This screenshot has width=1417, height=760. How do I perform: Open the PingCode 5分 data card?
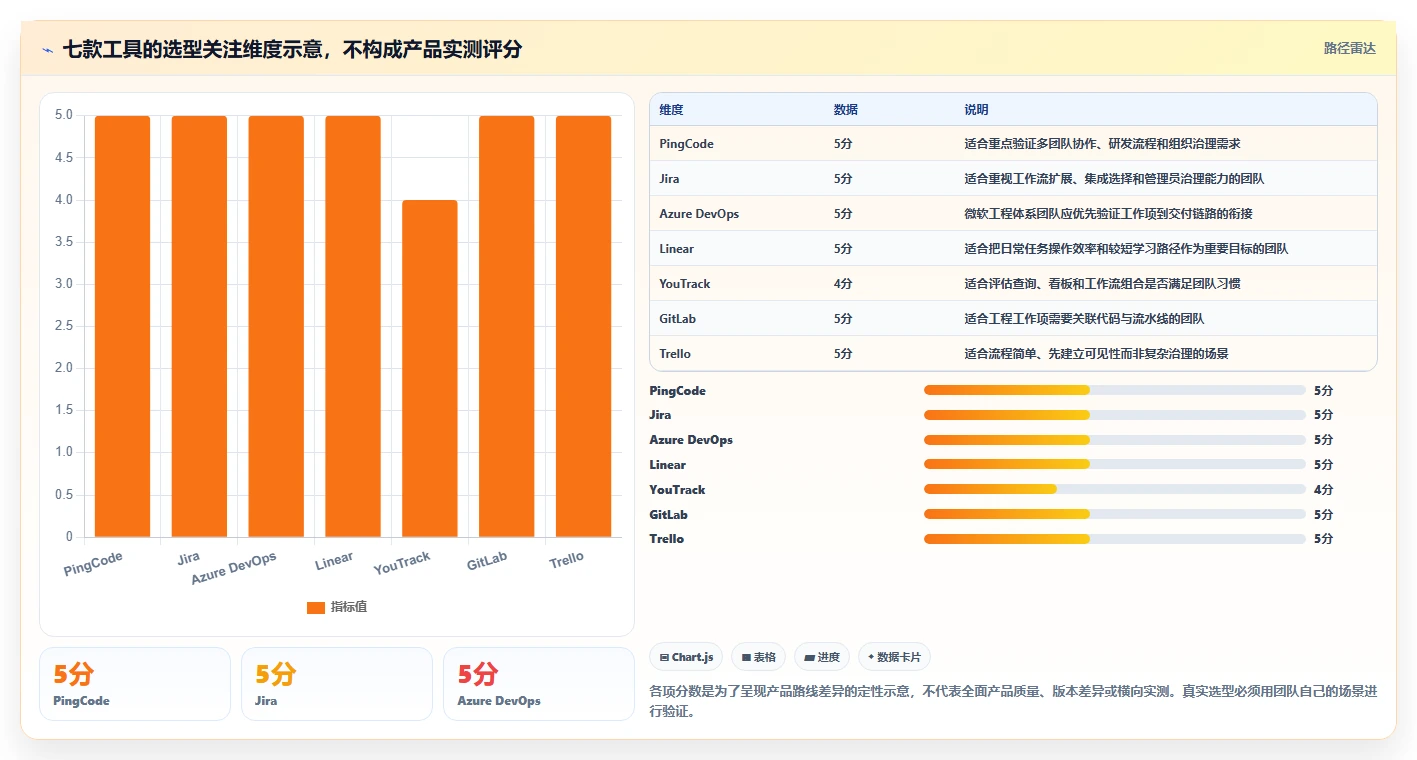click(135, 684)
